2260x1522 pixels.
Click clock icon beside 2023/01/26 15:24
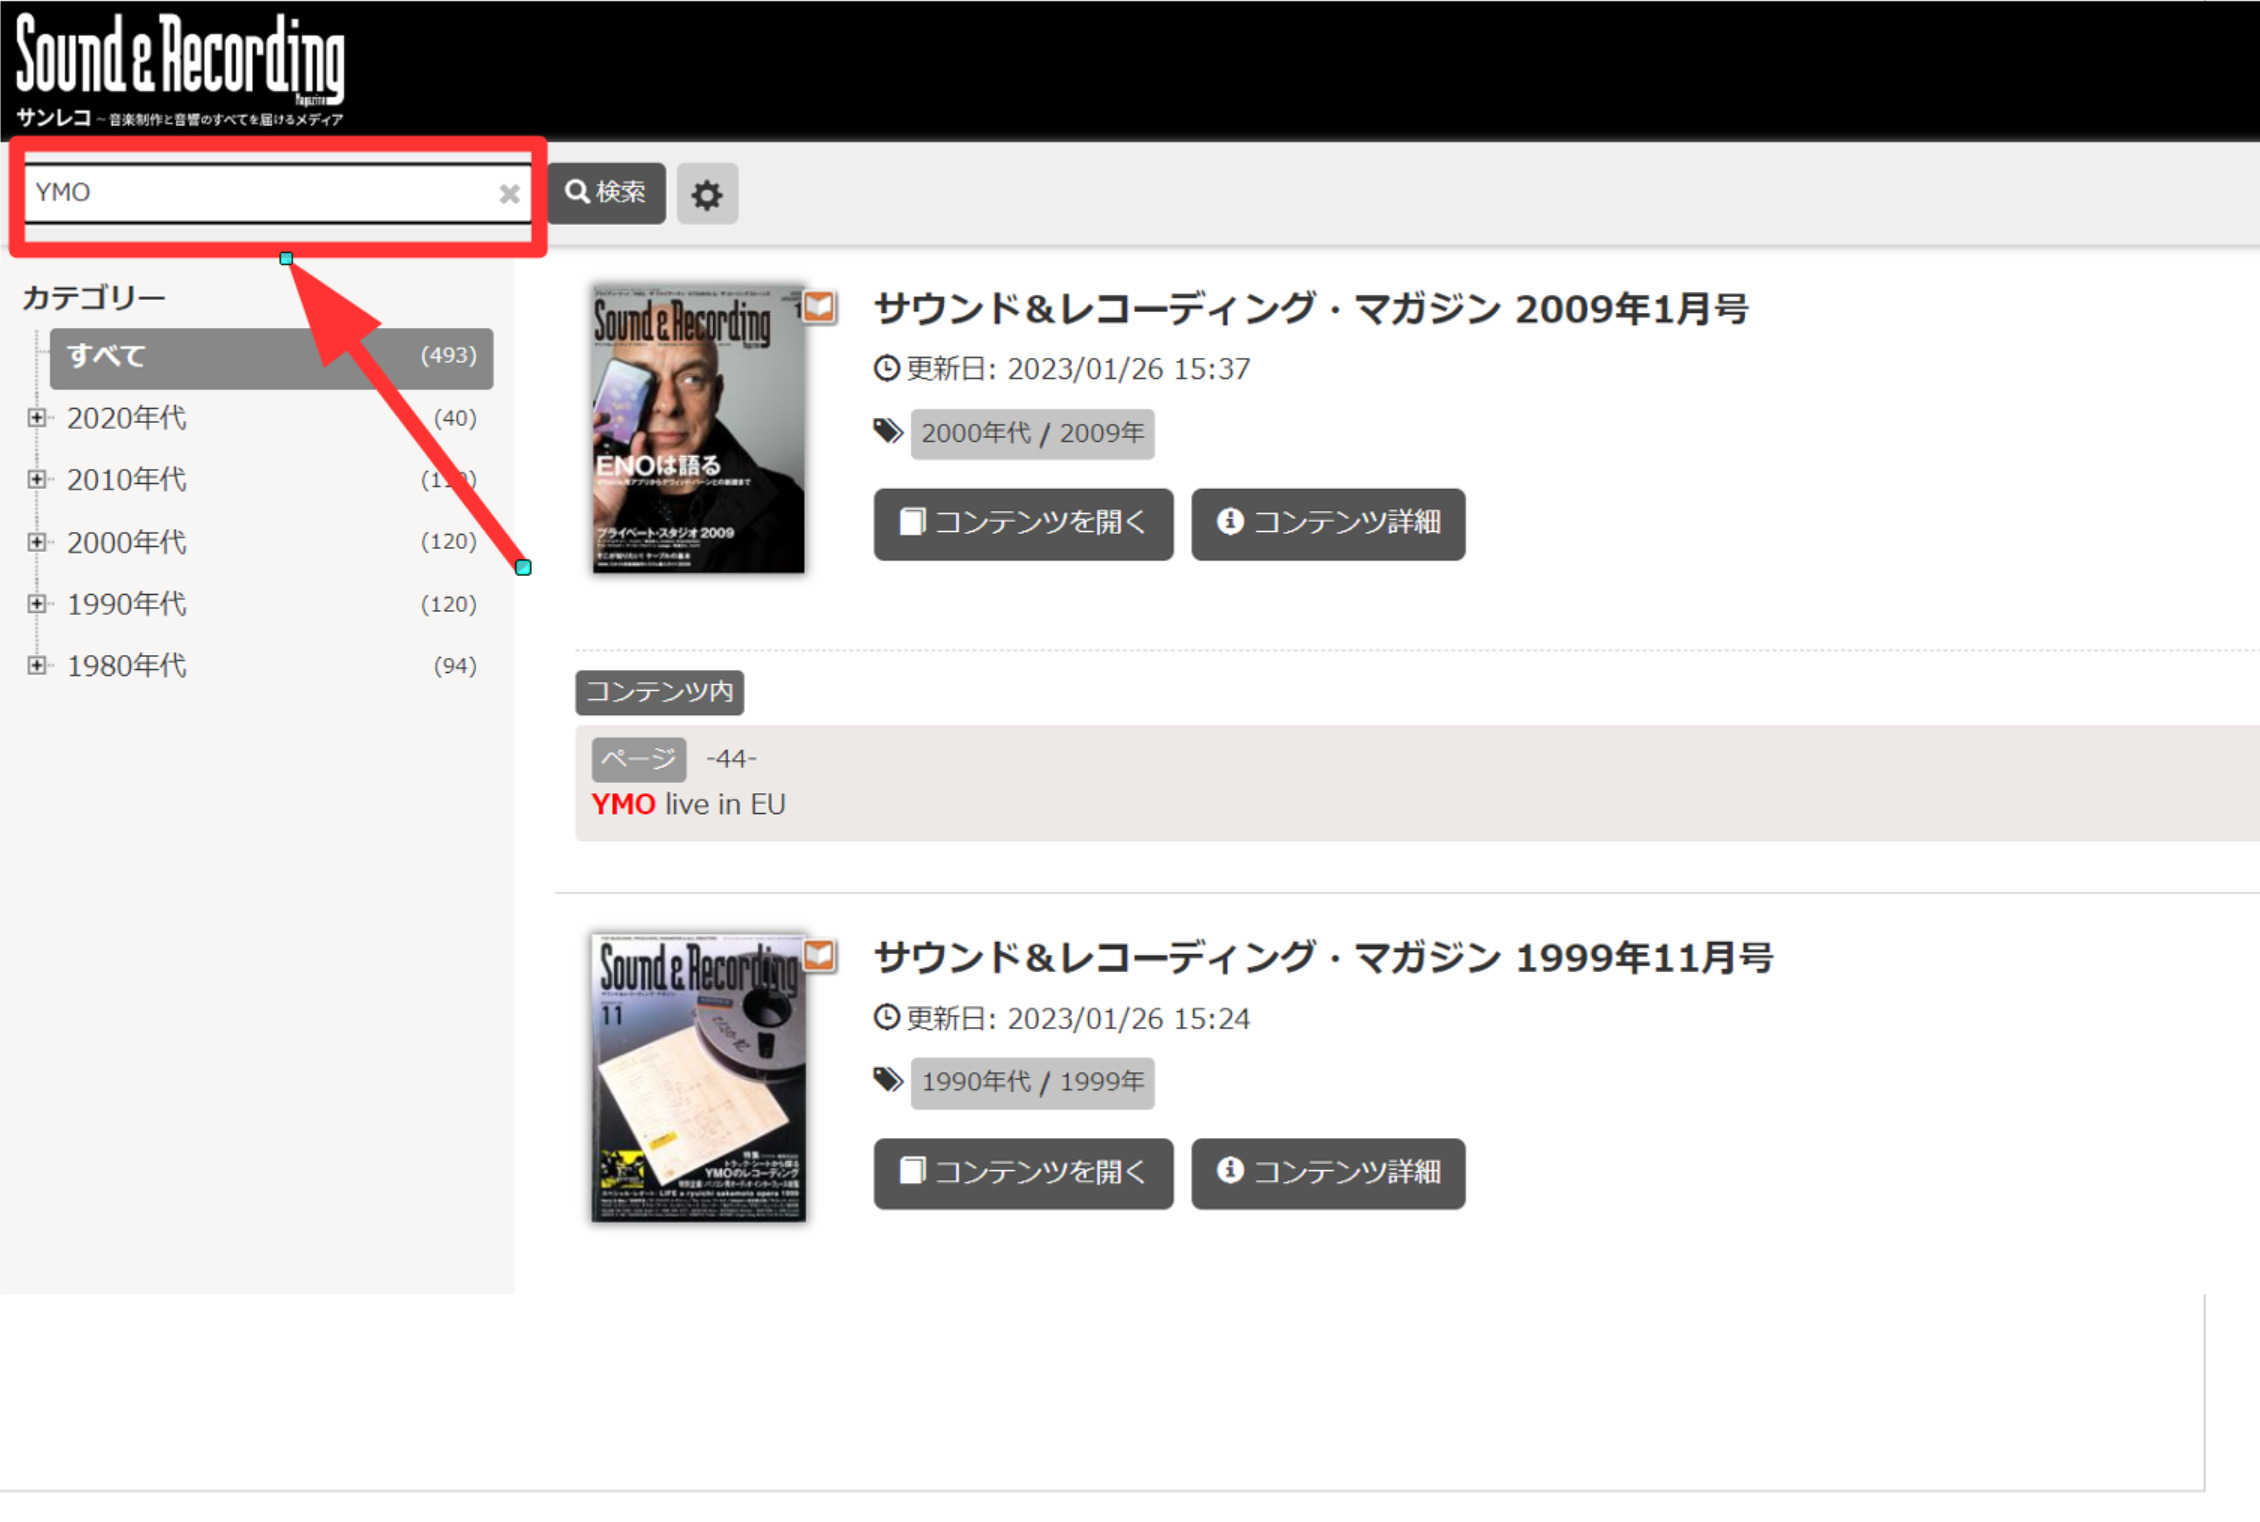coord(886,1018)
